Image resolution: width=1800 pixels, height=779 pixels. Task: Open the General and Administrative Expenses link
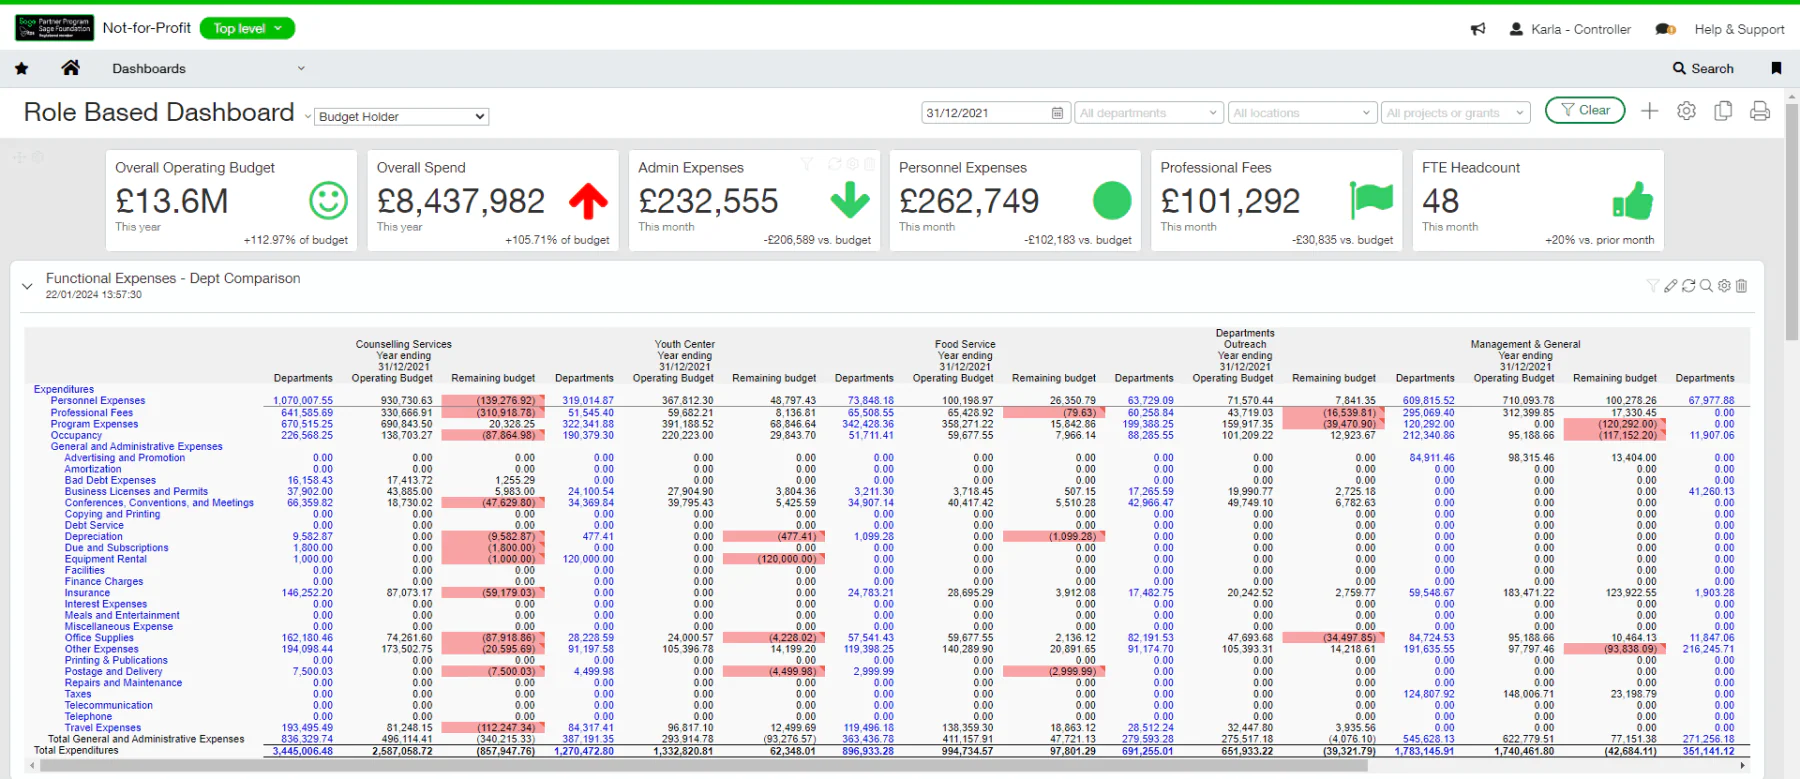click(137, 446)
